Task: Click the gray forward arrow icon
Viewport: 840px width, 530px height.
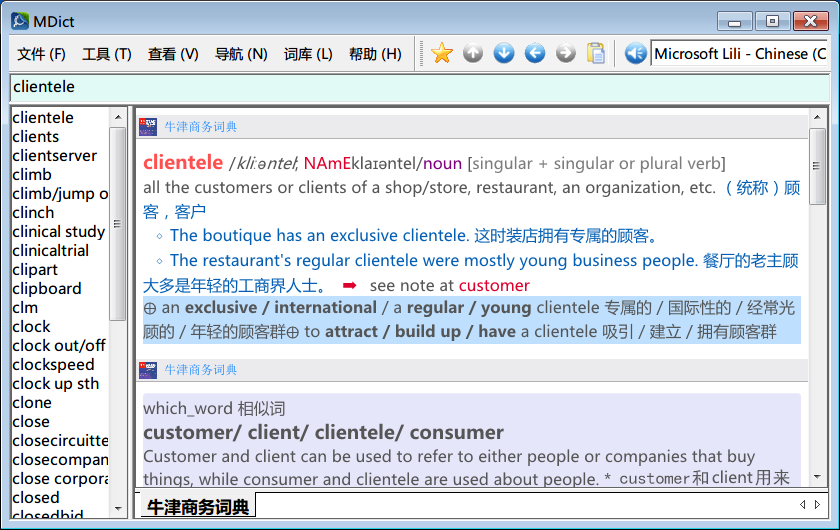Action: tap(566, 54)
